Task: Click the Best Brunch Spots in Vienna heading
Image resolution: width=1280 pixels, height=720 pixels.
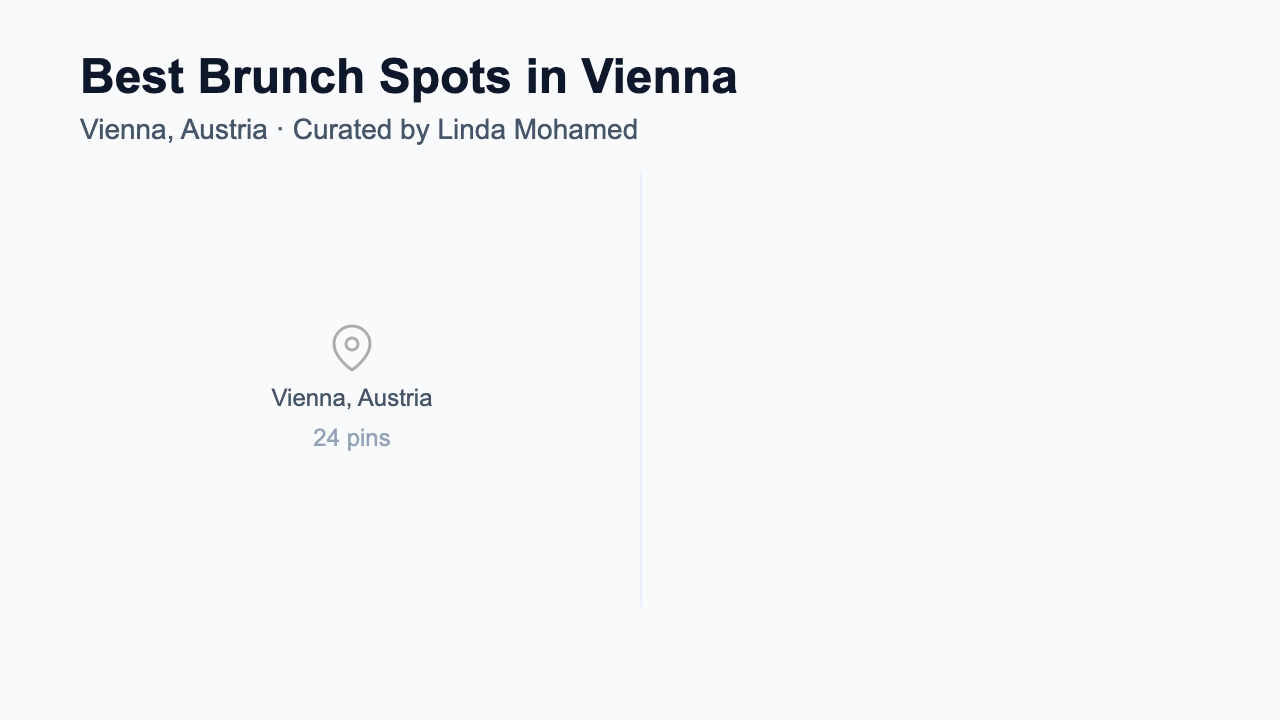Action: coord(408,77)
